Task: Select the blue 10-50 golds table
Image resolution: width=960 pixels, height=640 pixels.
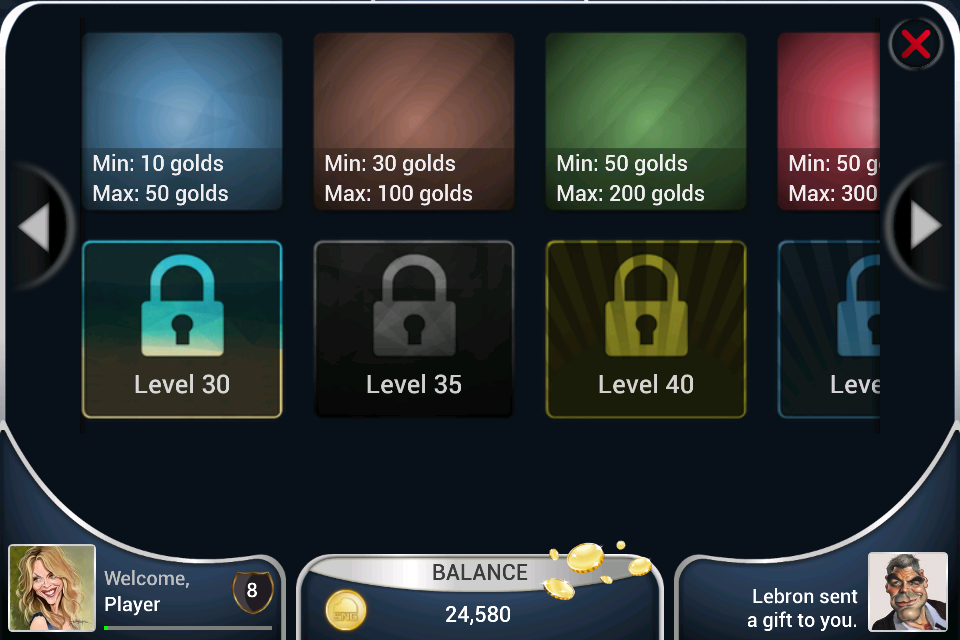Action: (182, 121)
